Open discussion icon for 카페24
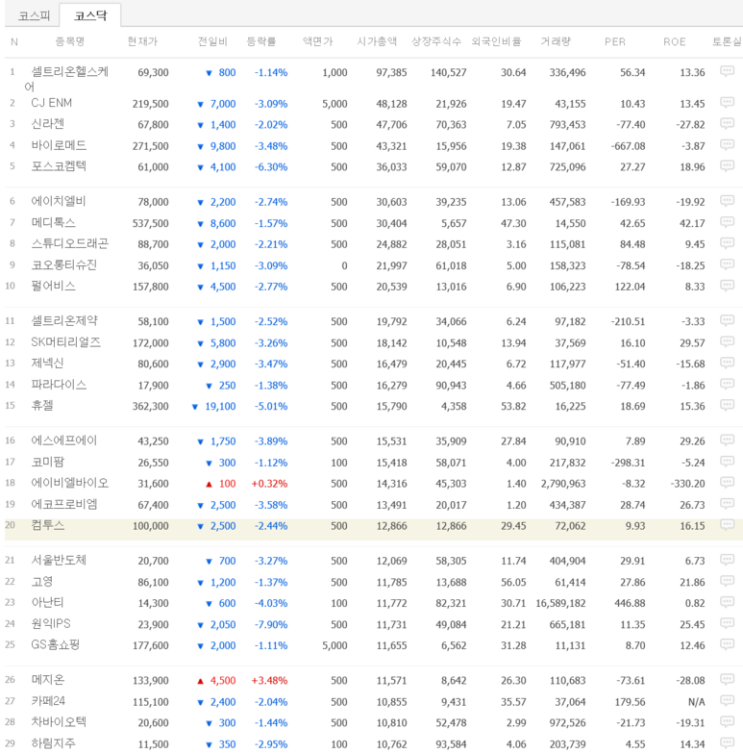This screenshot has height=754, width=743. [727, 701]
